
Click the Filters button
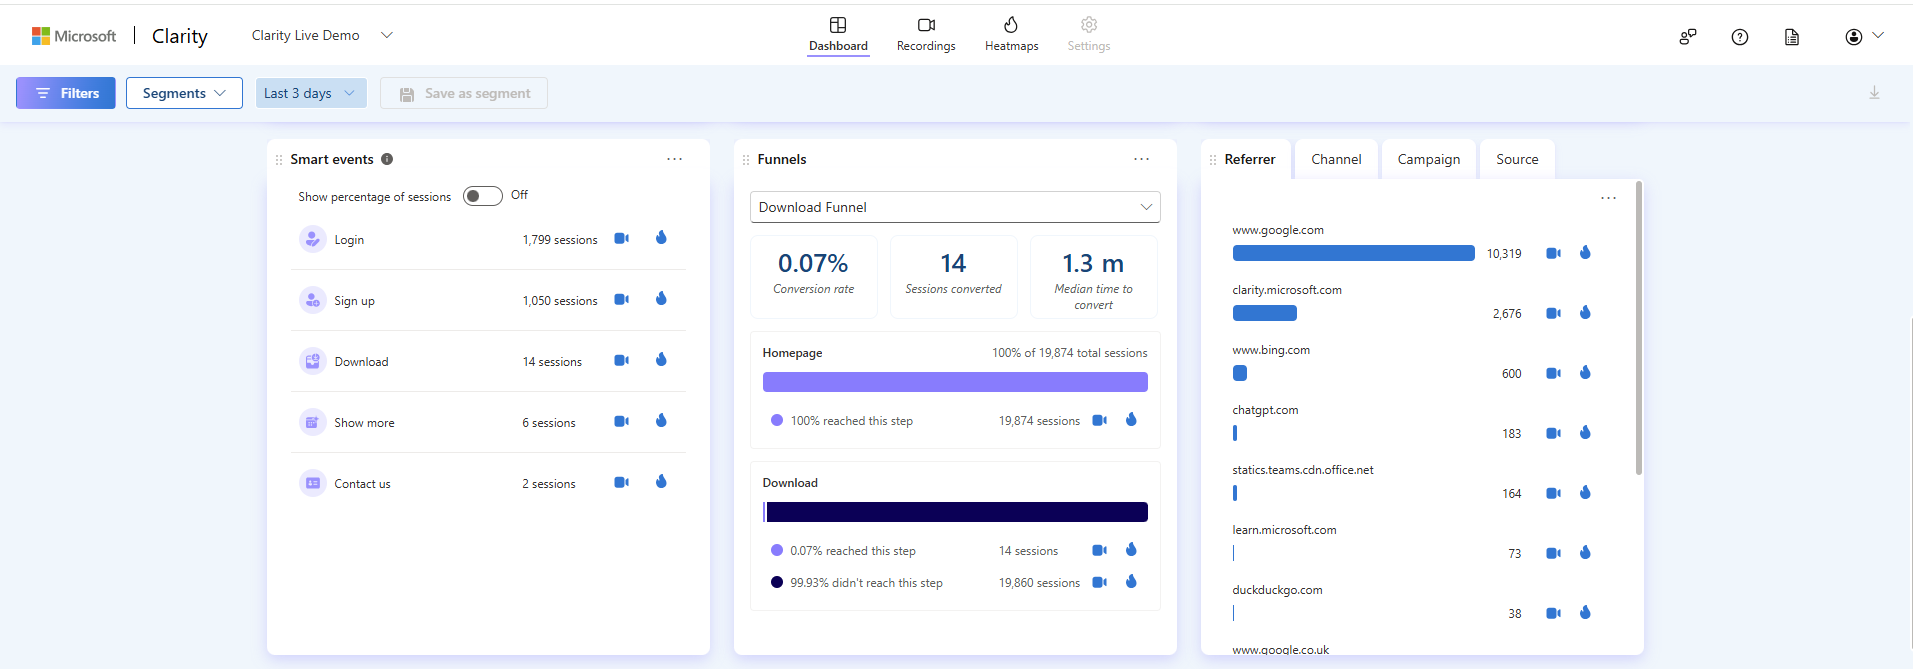click(x=66, y=93)
